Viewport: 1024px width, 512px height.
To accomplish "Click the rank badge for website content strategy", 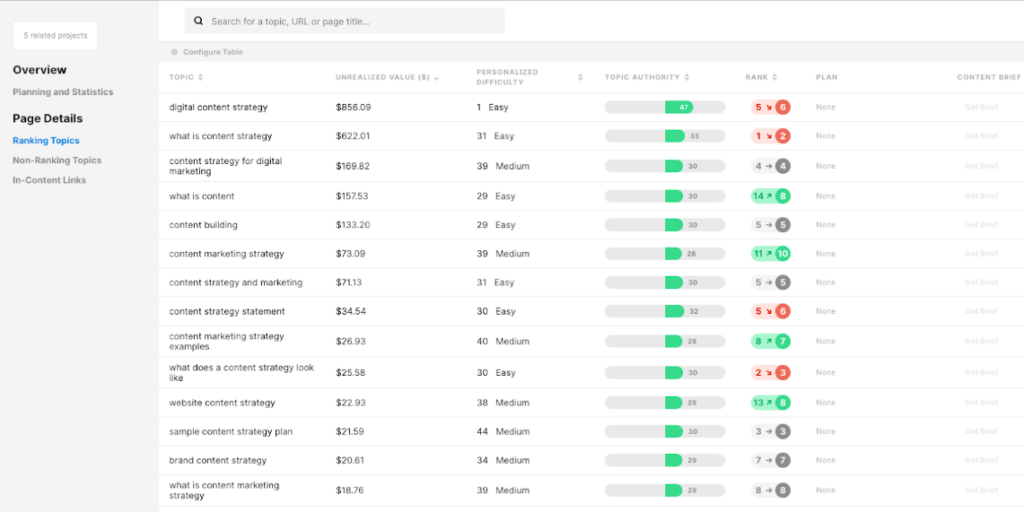I will [x=770, y=403].
